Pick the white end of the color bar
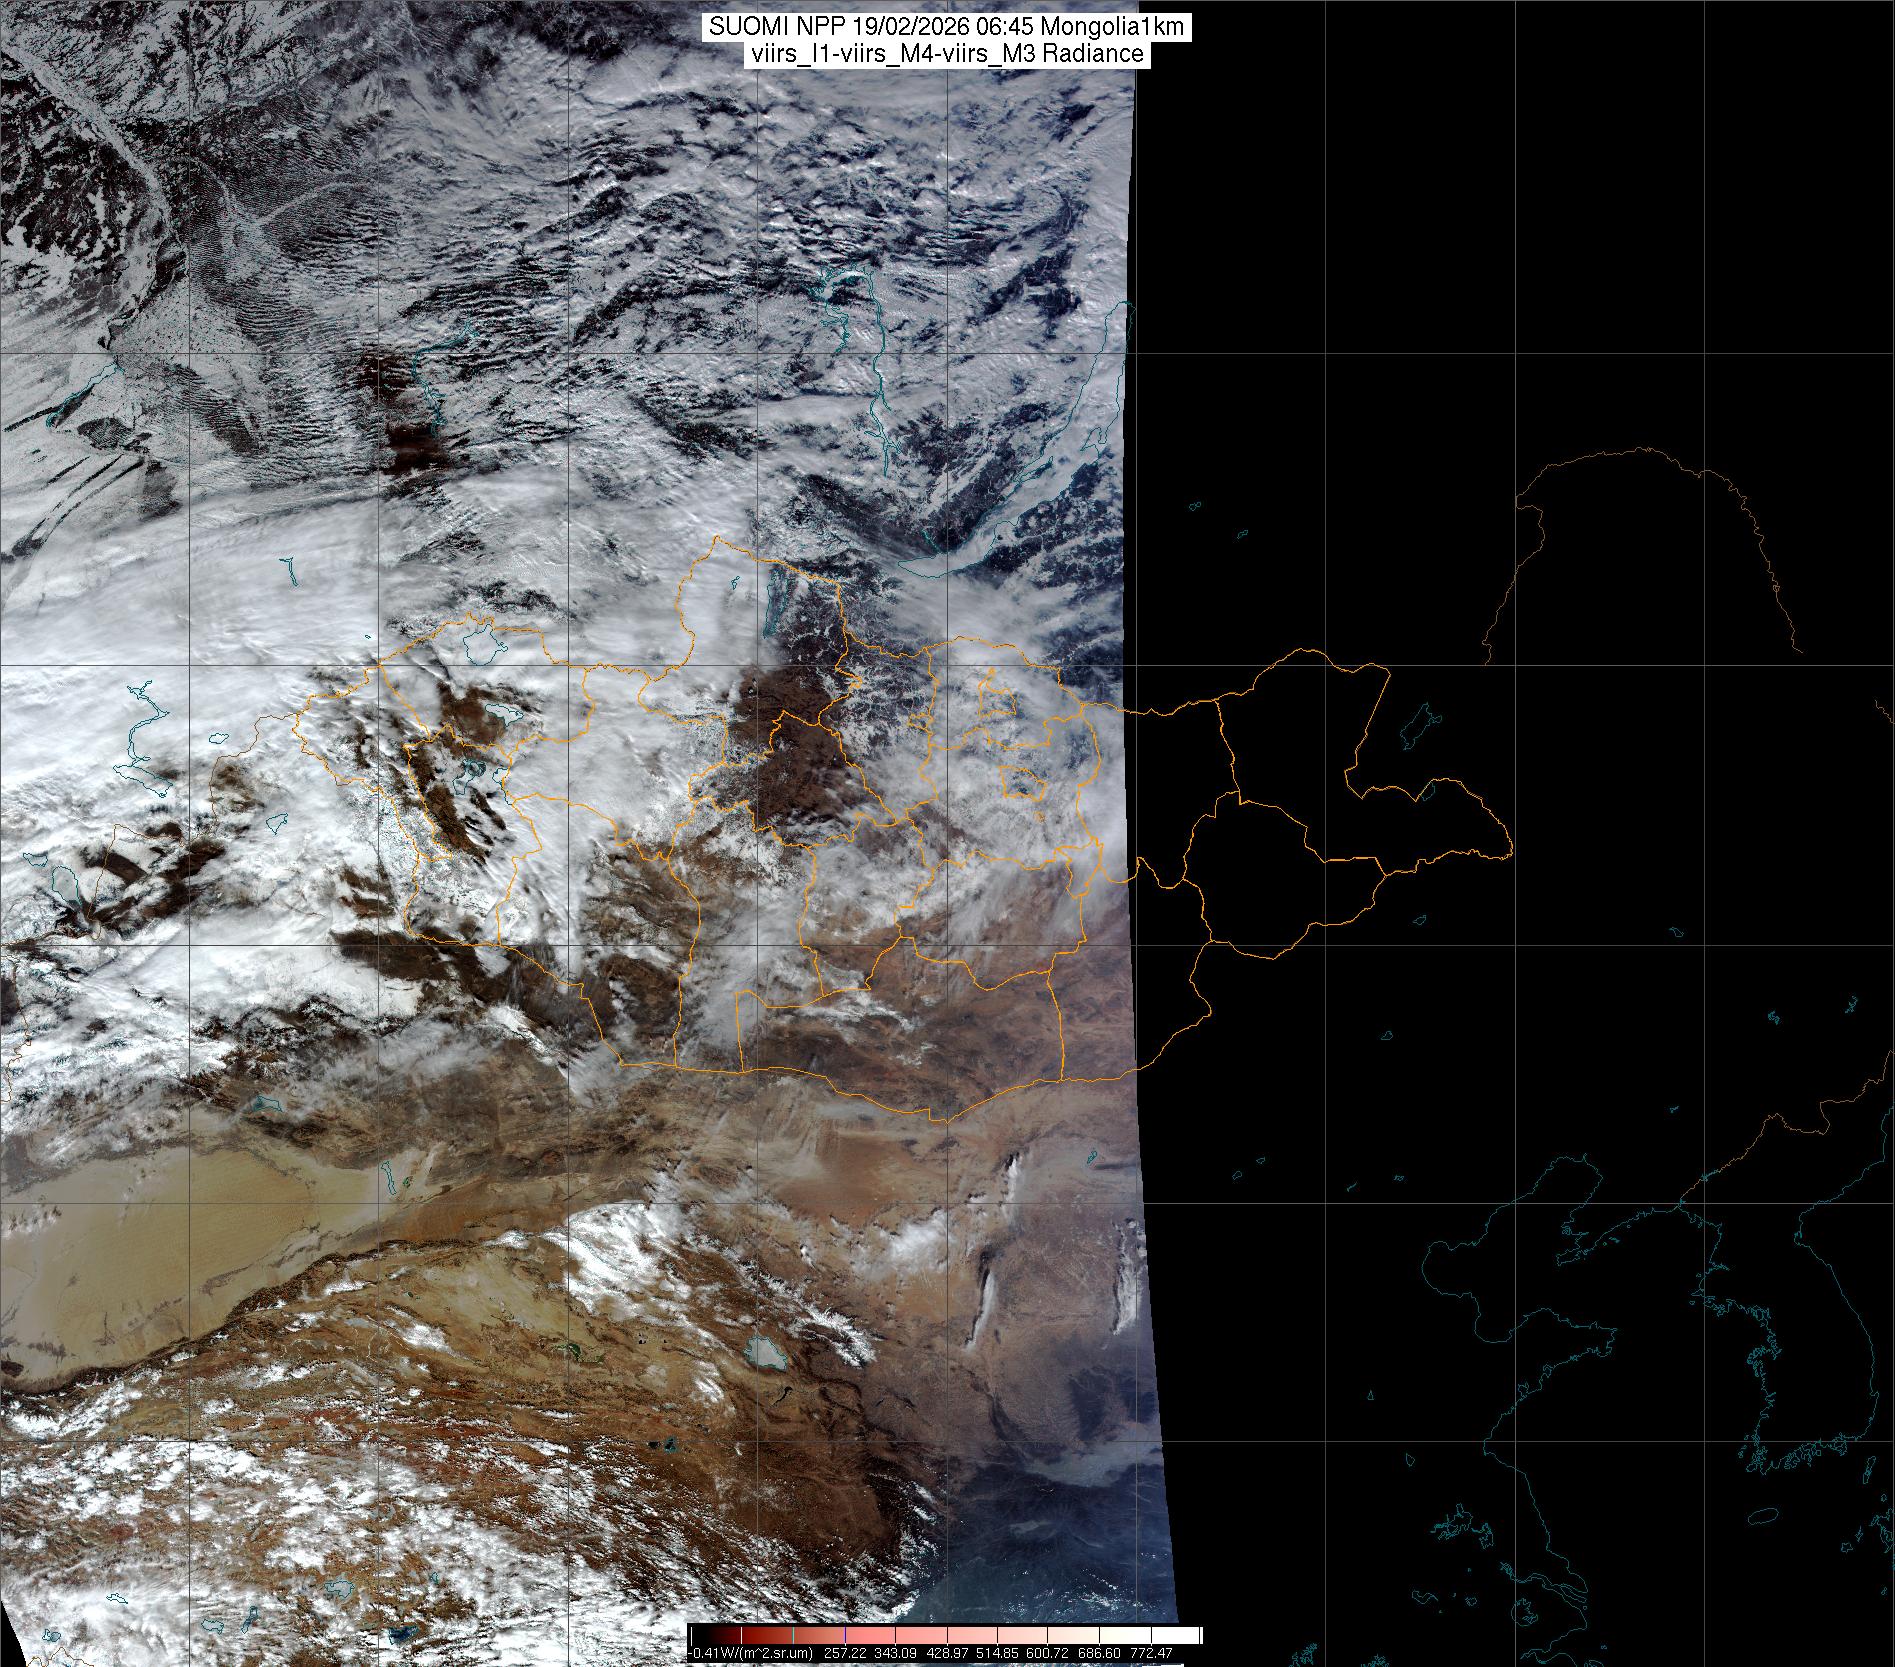The image size is (1895, 1667). pyautogui.click(x=1190, y=1637)
